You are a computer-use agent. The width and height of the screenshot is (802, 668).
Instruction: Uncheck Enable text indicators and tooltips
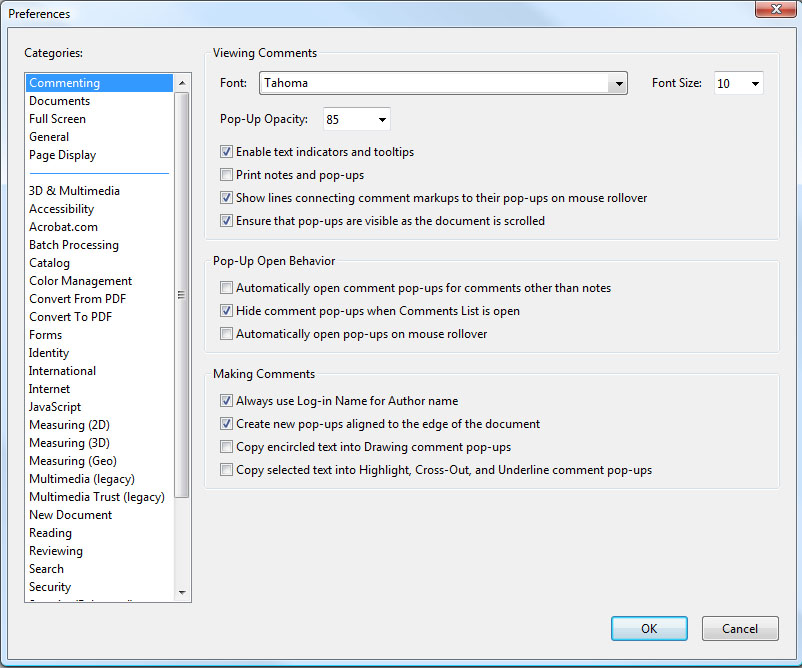click(x=227, y=152)
